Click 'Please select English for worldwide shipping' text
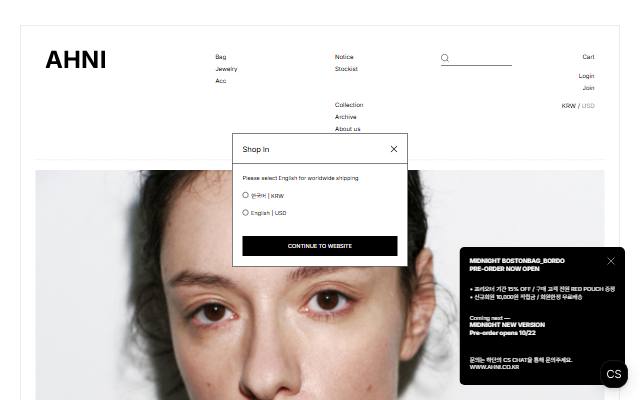The image size is (640, 400). (300, 178)
